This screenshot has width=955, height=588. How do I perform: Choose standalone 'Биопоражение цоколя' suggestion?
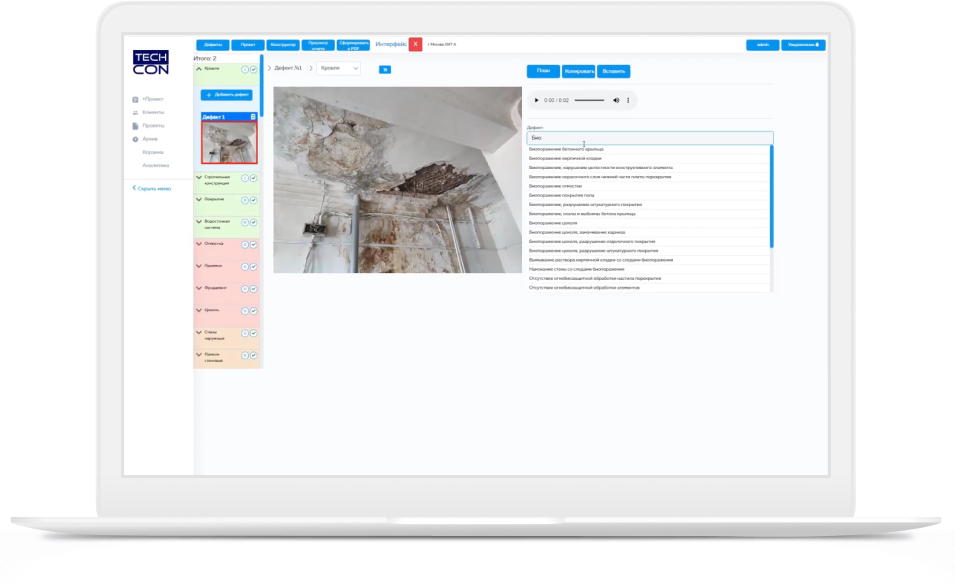click(648, 223)
